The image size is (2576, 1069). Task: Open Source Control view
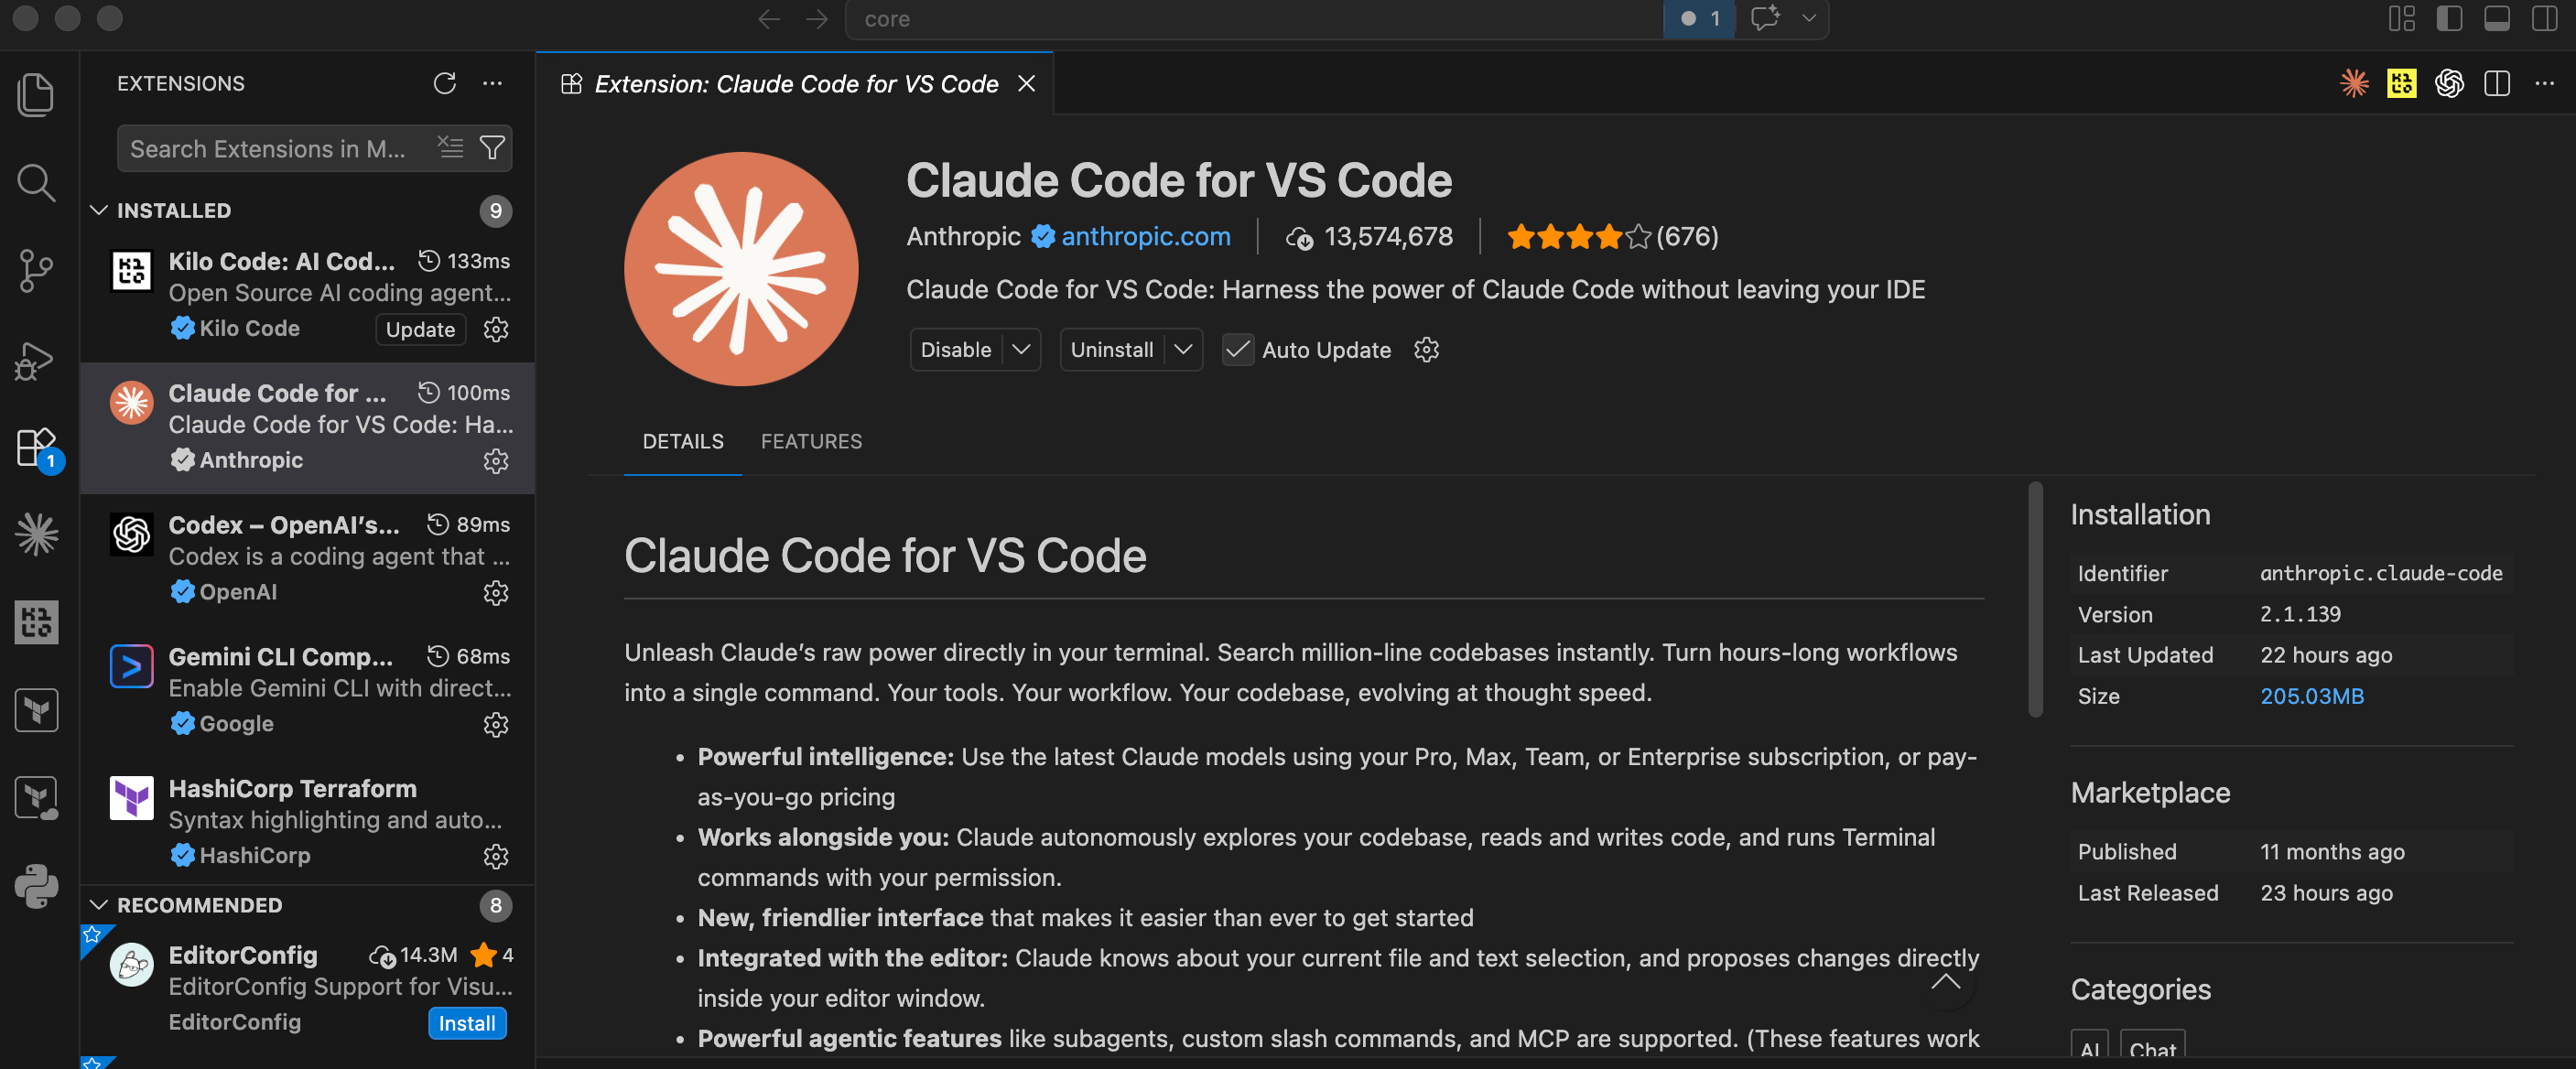point(36,271)
